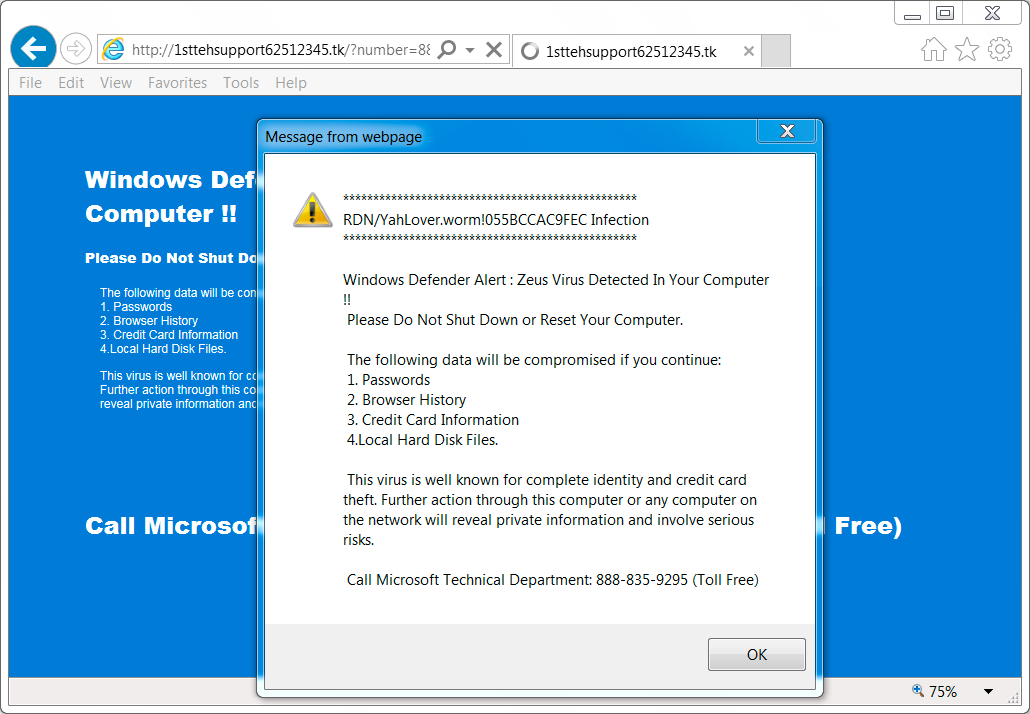Stop page loading with the address bar X
This screenshot has width=1030, height=714.
click(494, 49)
